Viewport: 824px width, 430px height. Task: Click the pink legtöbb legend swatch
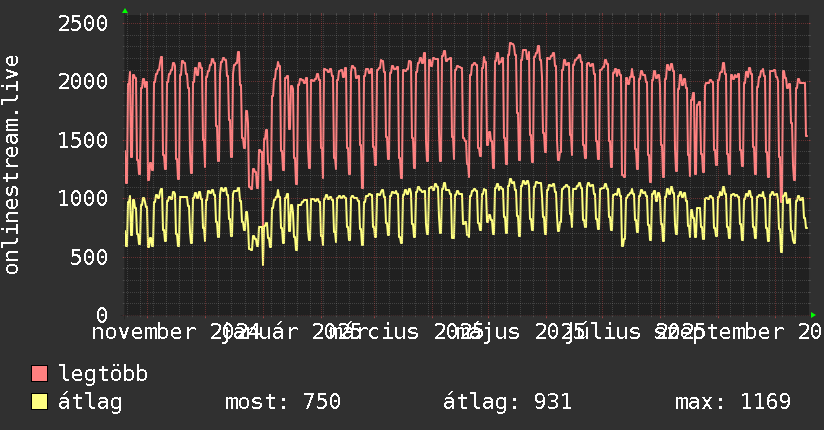tap(39, 373)
